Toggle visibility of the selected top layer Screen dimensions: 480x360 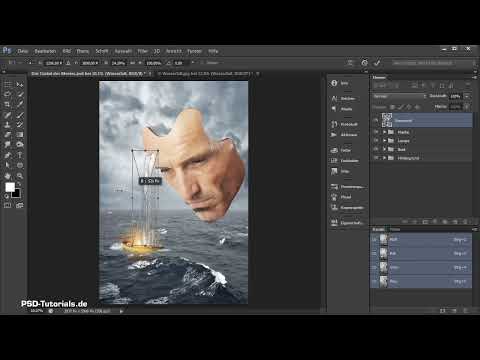[x=376, y=120]
